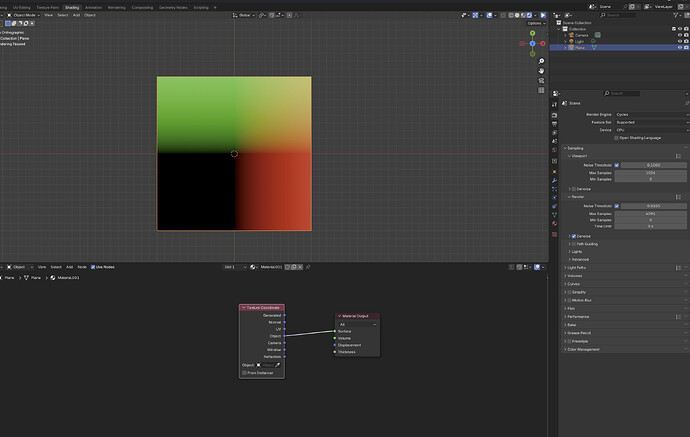Expand the Plane item in outliner
Image resolution: width=690 pixels, height=437 pixels.
click(565, 48)
